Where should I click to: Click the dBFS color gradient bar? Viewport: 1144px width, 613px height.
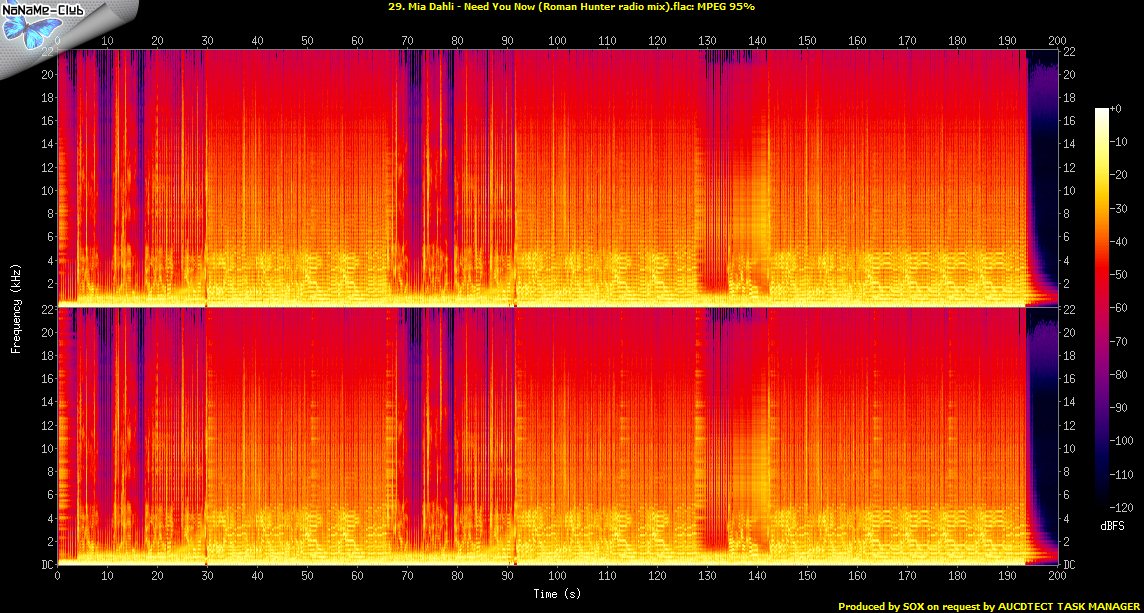[x=1101, y=312]
